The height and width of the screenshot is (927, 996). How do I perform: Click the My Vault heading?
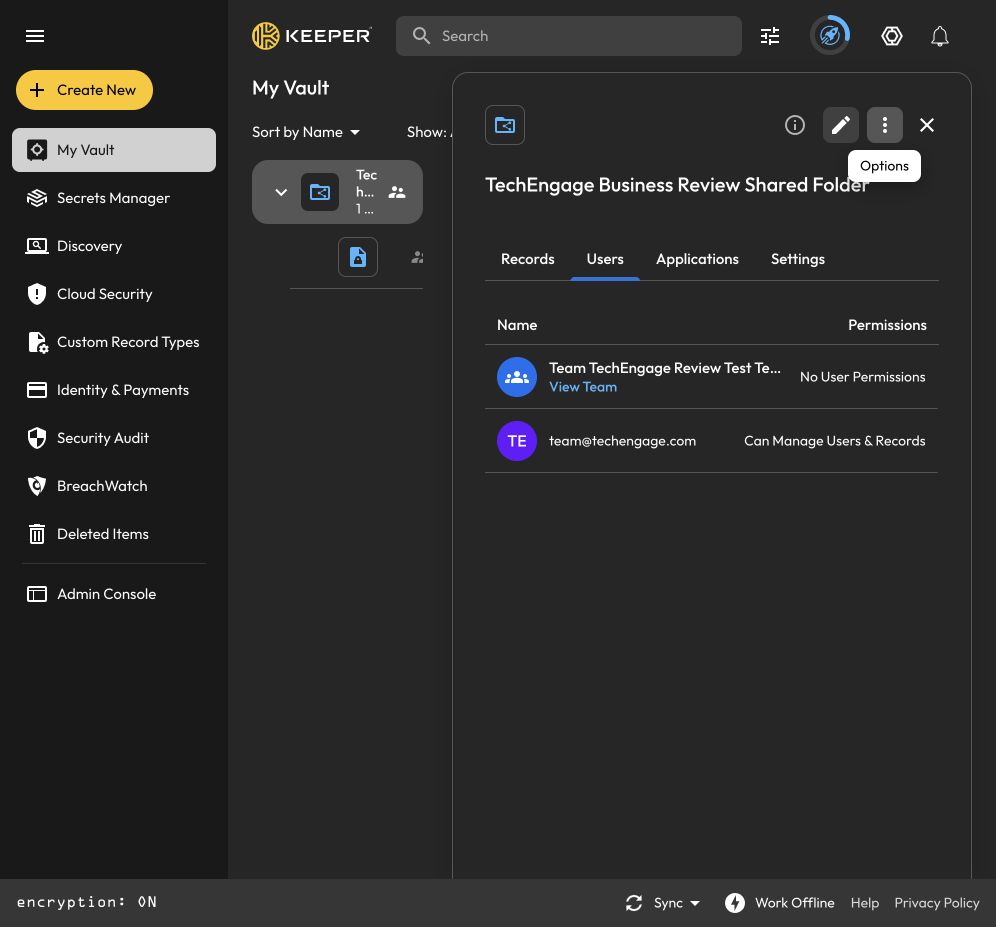coord(290,88)
